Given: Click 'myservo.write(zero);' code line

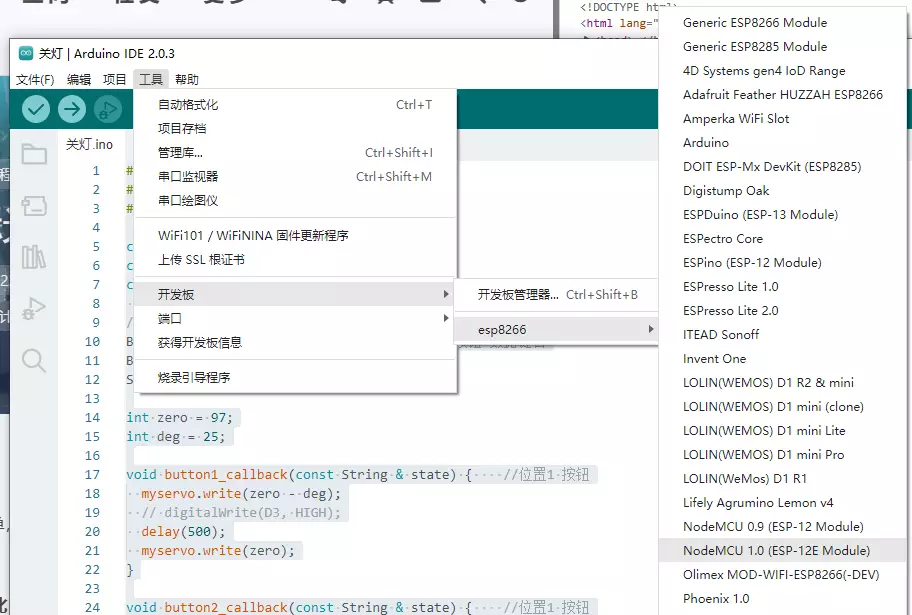Looking at the screenshot, I should coord(218,550).
